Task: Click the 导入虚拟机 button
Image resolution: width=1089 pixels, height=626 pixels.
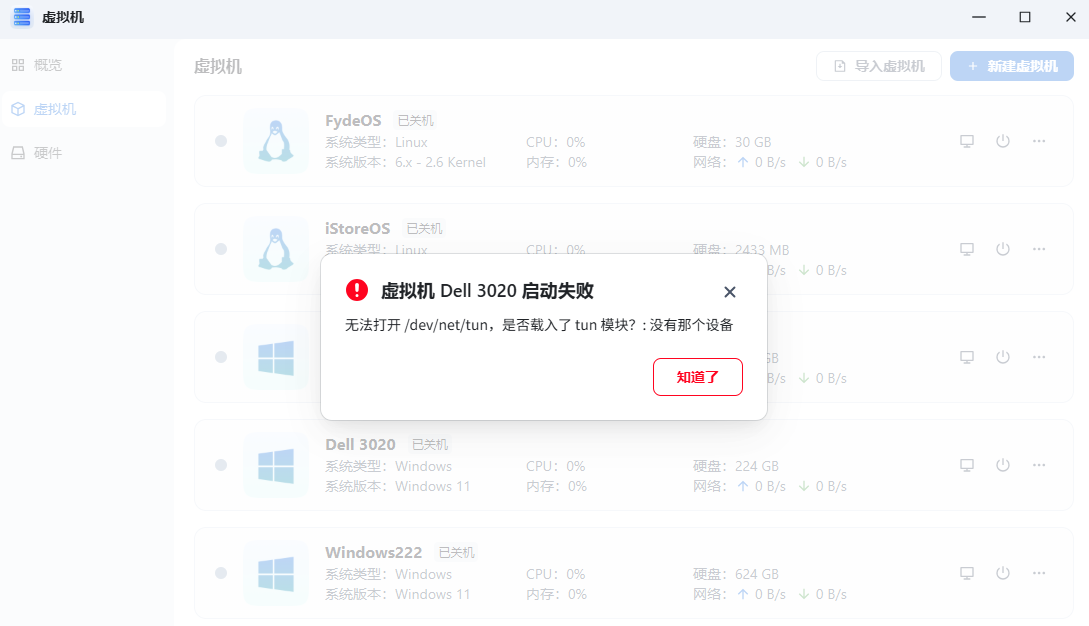Action: pos(879,66)
